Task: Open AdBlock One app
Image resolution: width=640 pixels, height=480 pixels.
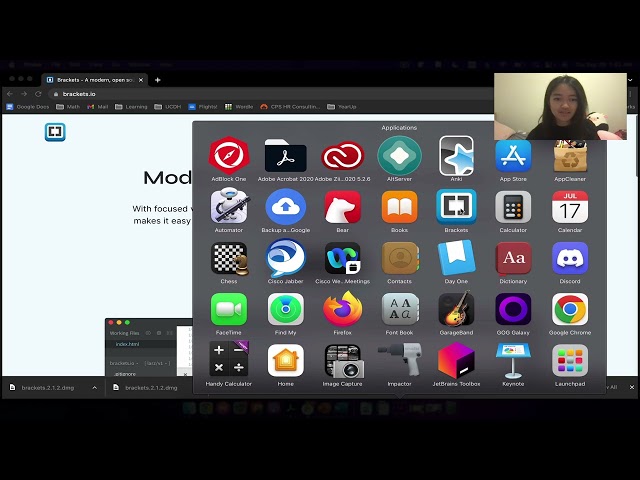Action: (x=229, y=156)
